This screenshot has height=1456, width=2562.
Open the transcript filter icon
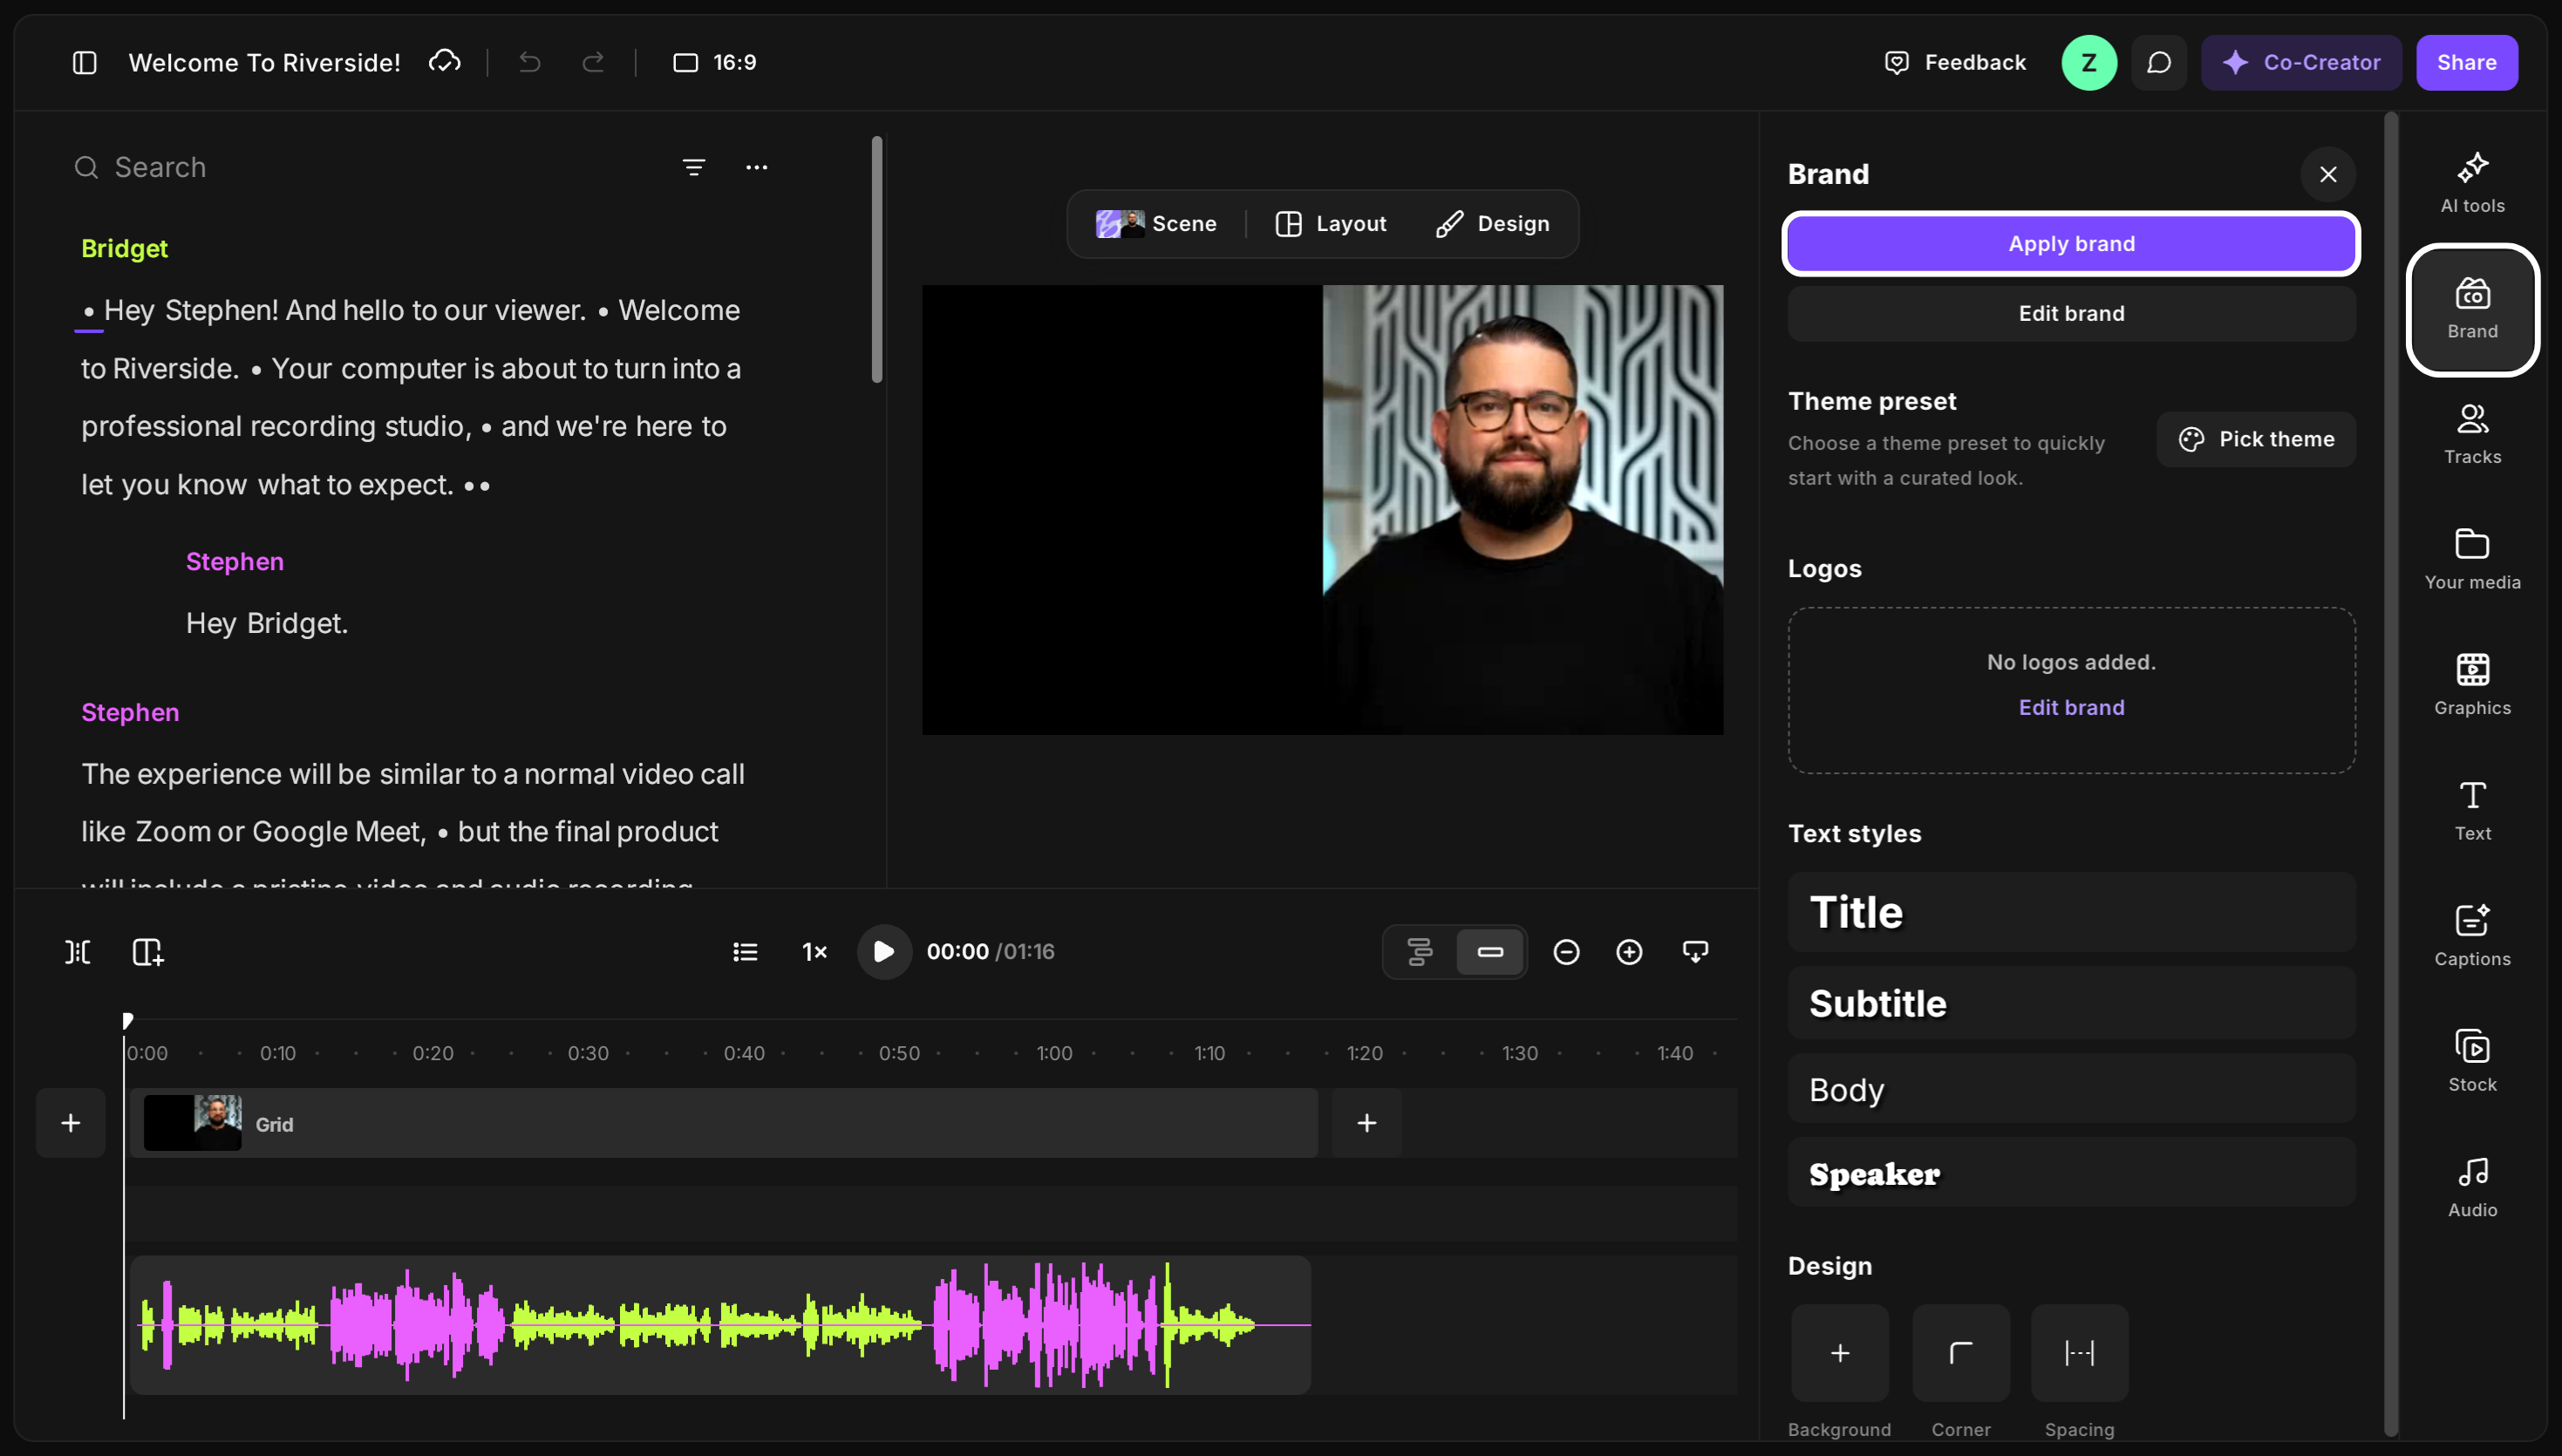(694, 167)
